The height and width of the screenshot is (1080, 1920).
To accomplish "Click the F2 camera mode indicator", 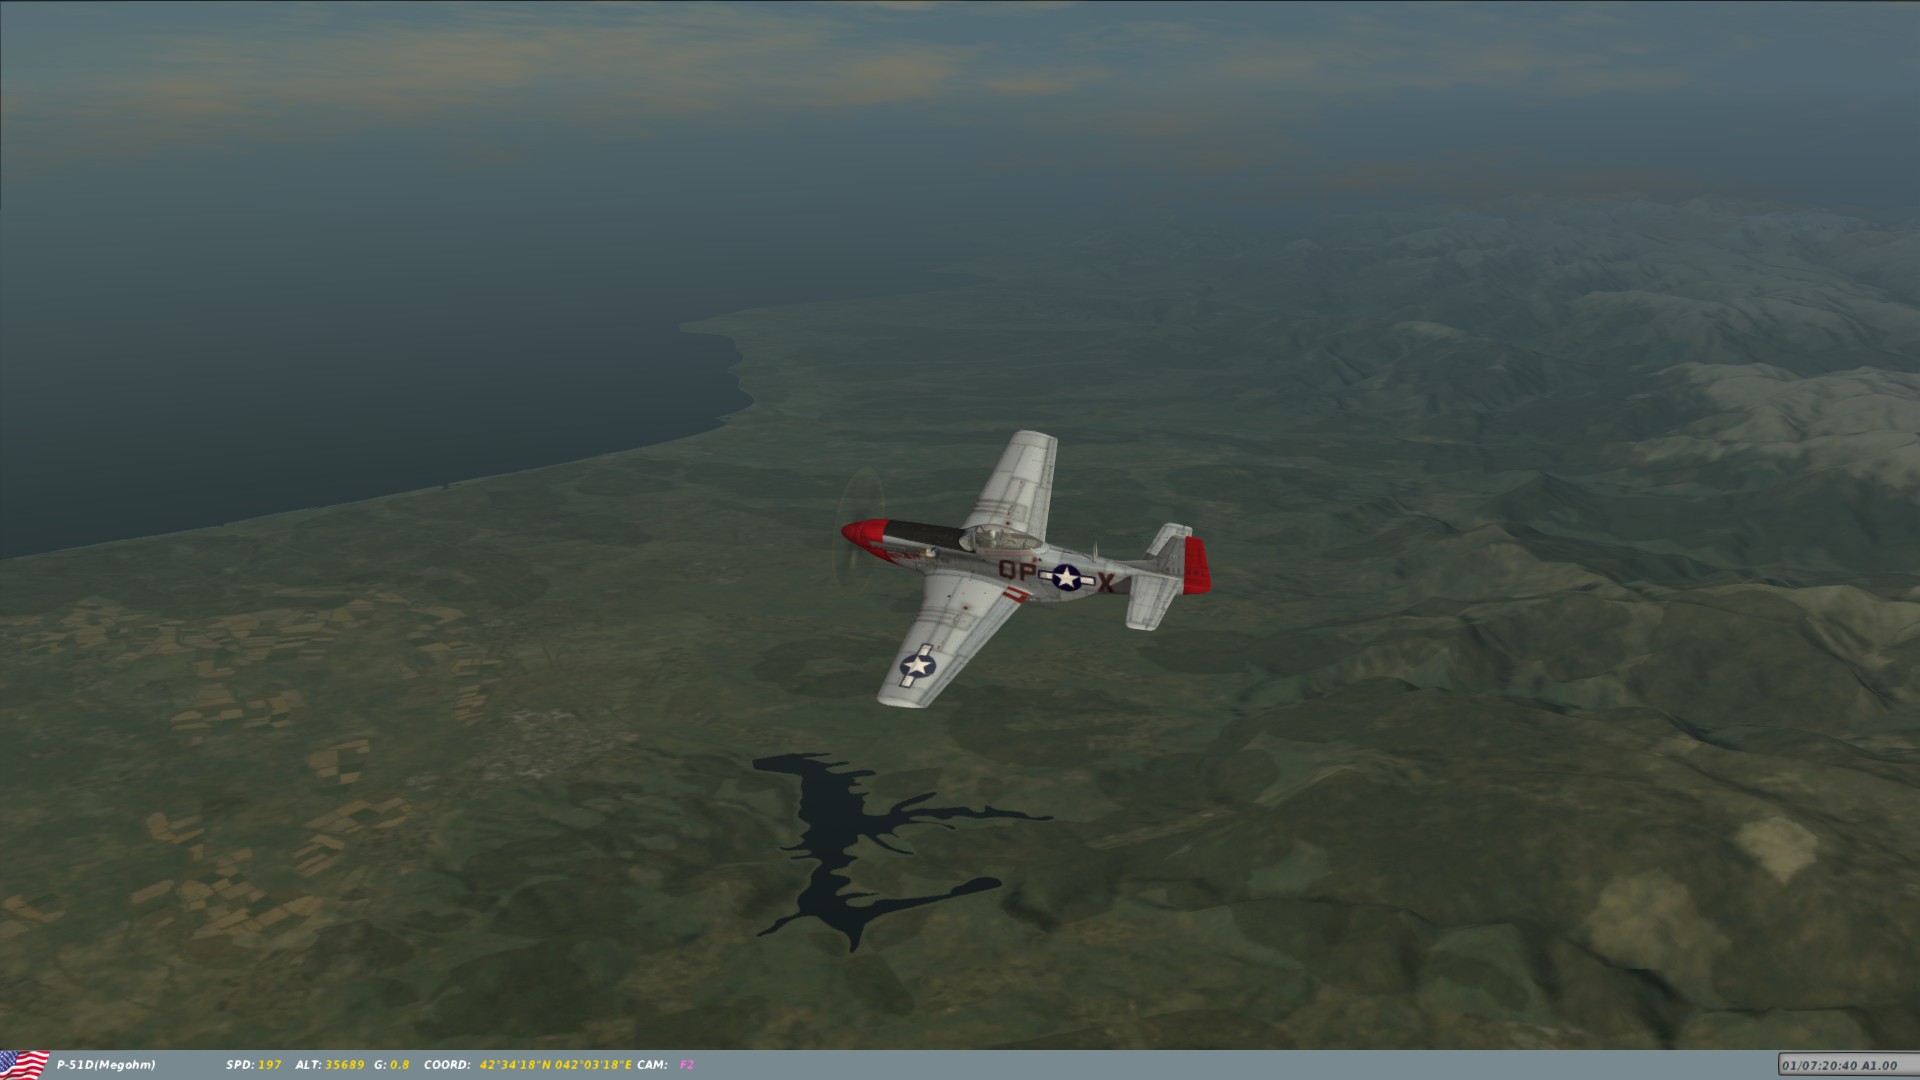I will click(687, 1065).
